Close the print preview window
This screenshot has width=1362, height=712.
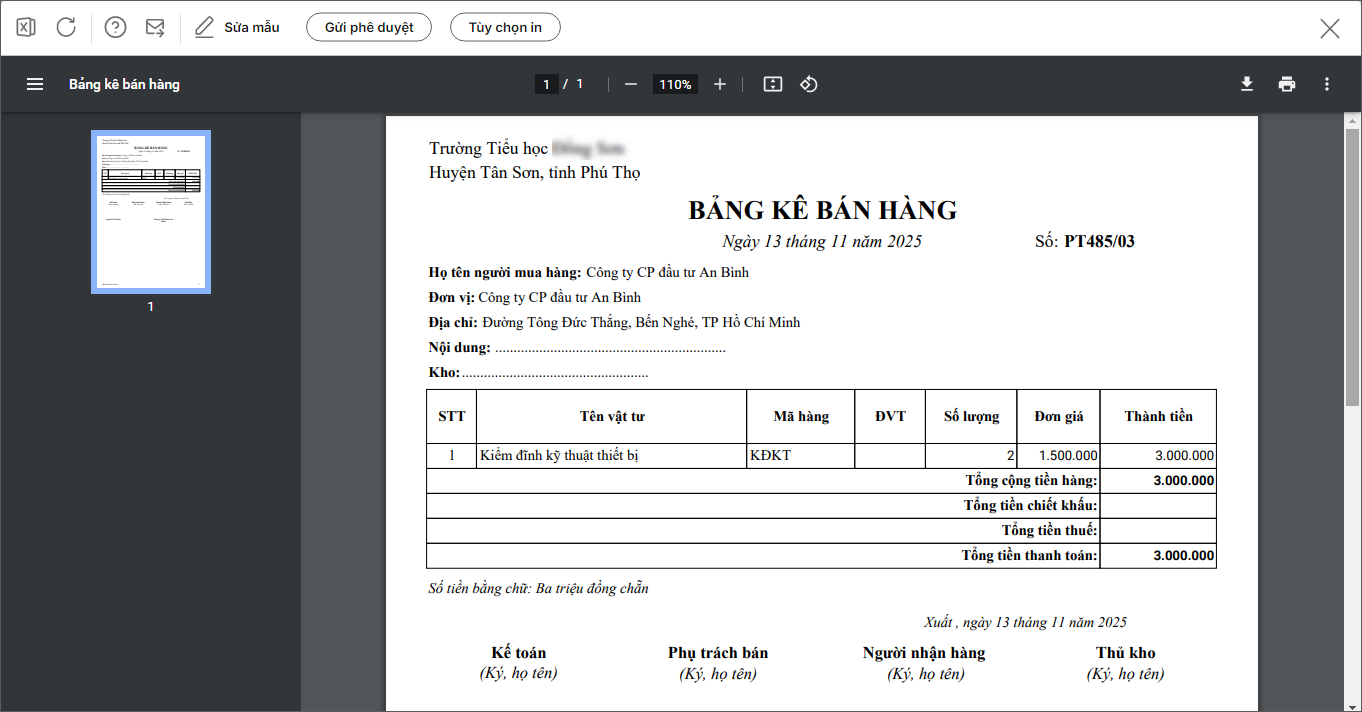pos(1330,28)
